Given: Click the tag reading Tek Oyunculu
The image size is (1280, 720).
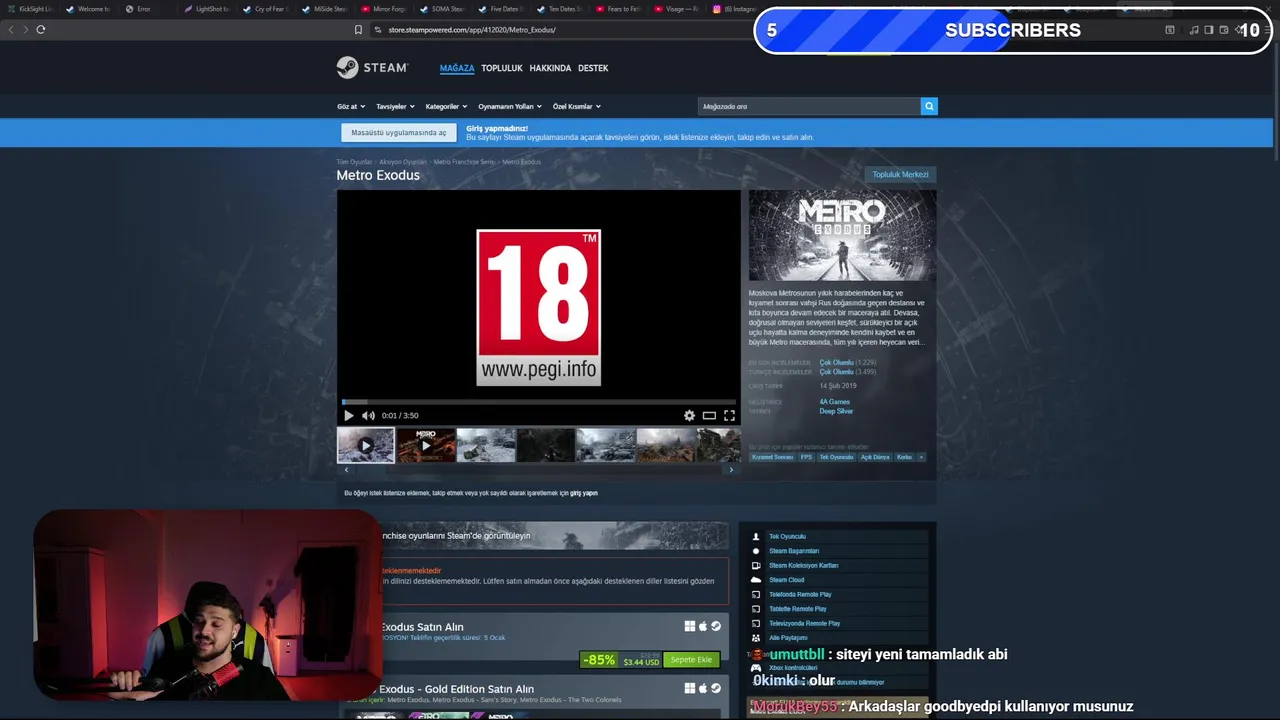Looking at the screenshot, I should pyautogui.click(x=836, y=457).
